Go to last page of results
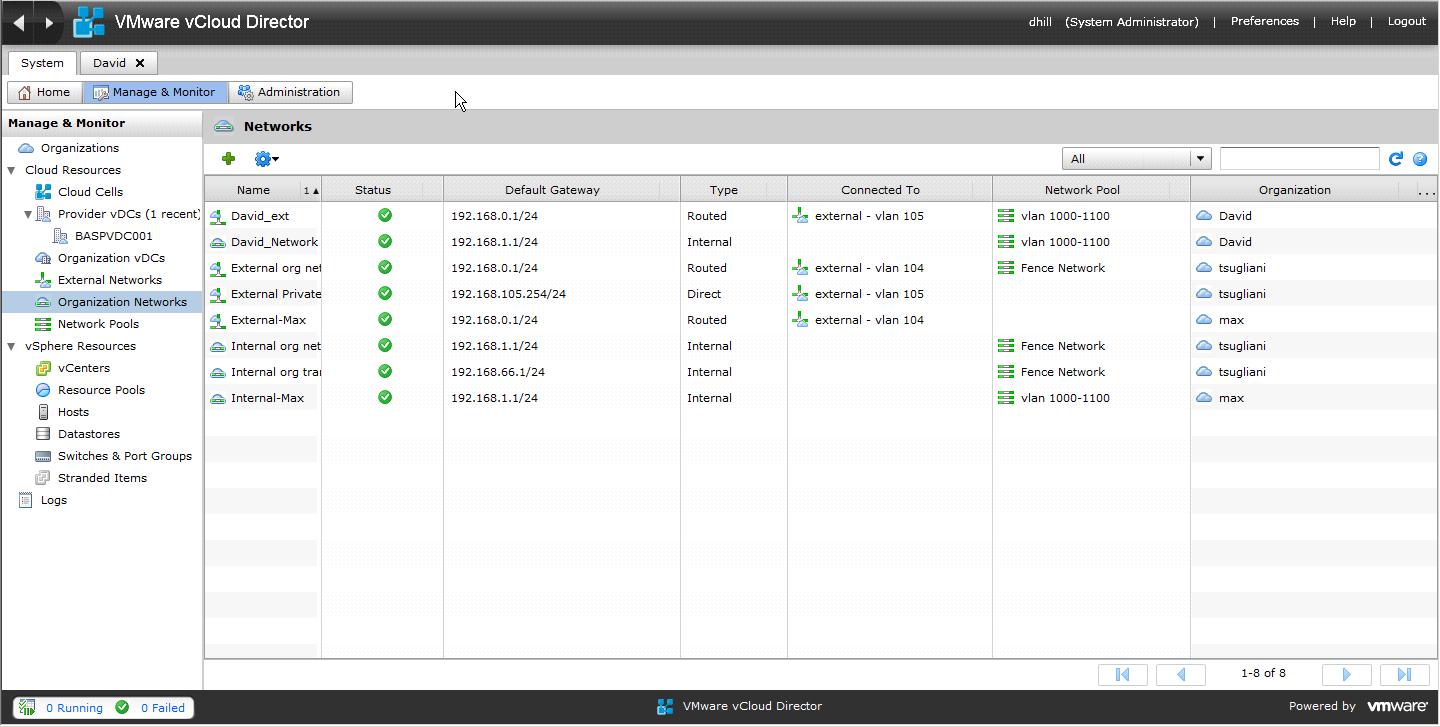This screenshot has width=1440, height=727. point(1404,674)
